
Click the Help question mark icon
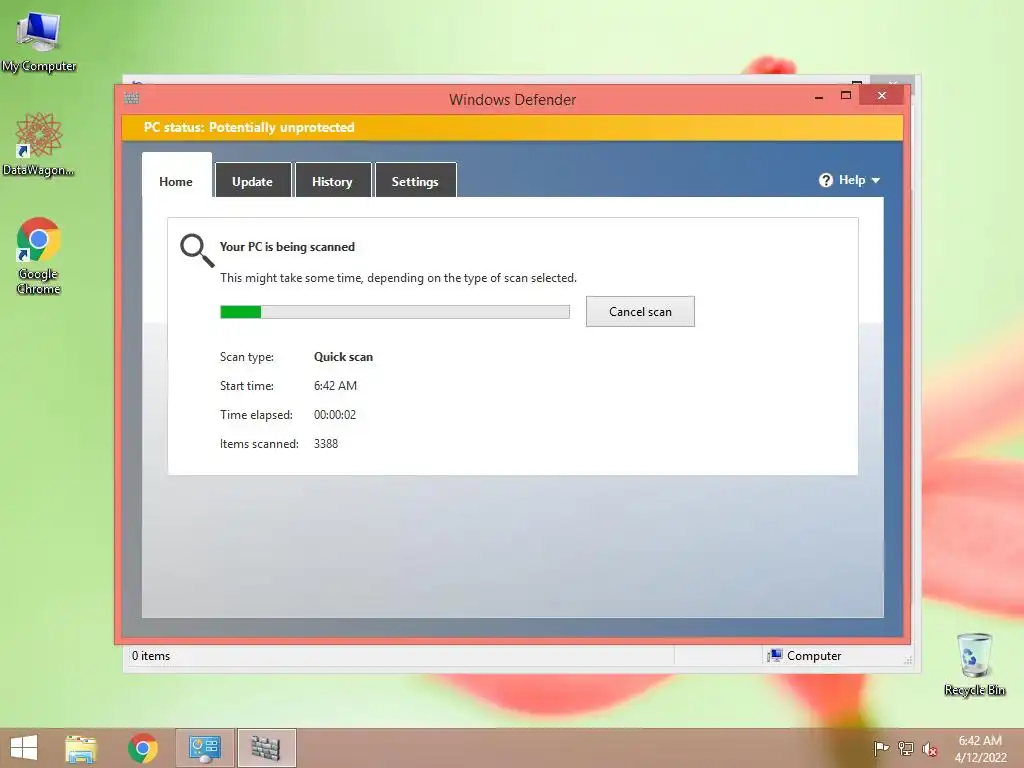825,180
